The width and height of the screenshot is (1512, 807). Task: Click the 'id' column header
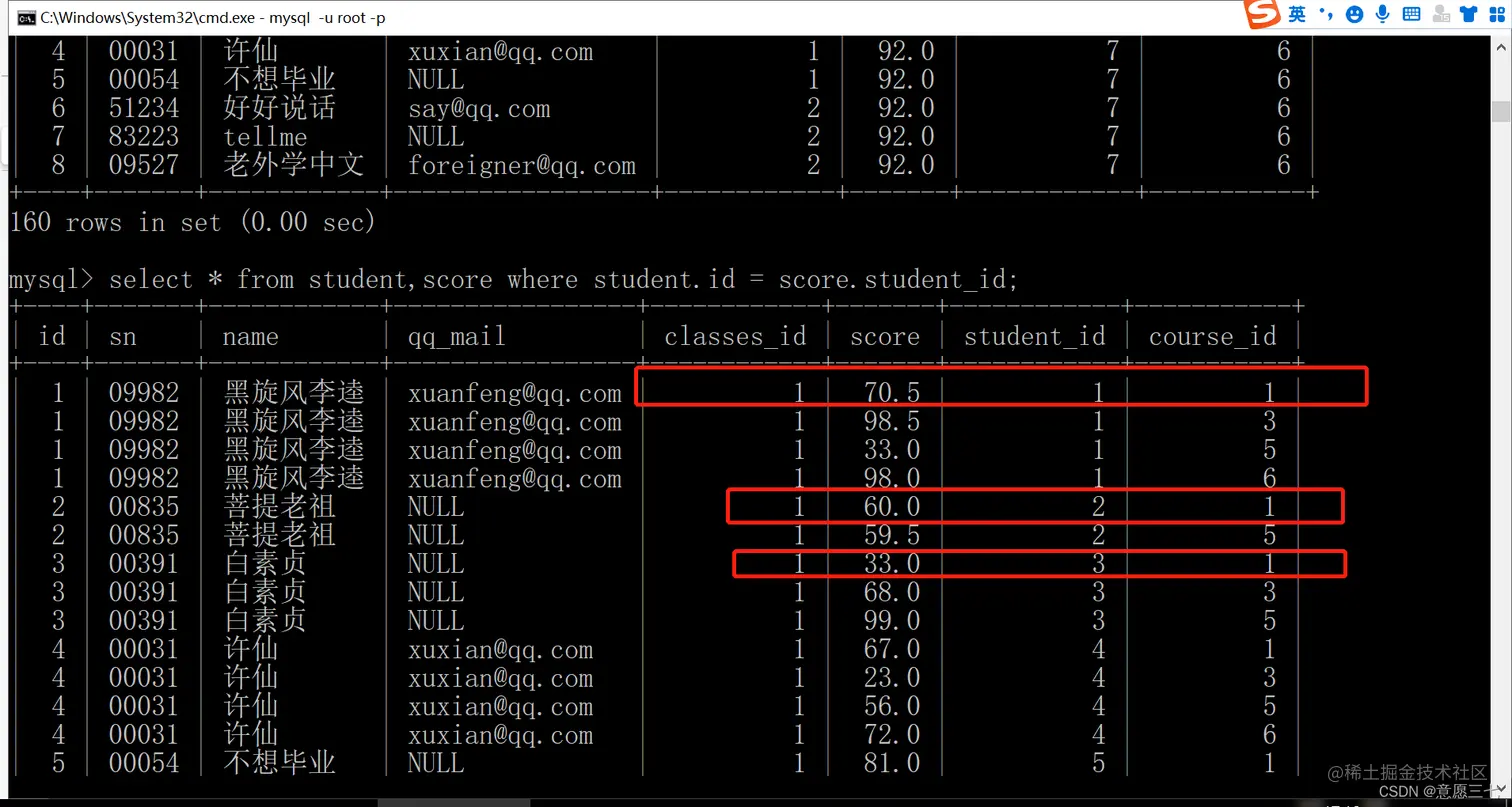pos(52,336)
